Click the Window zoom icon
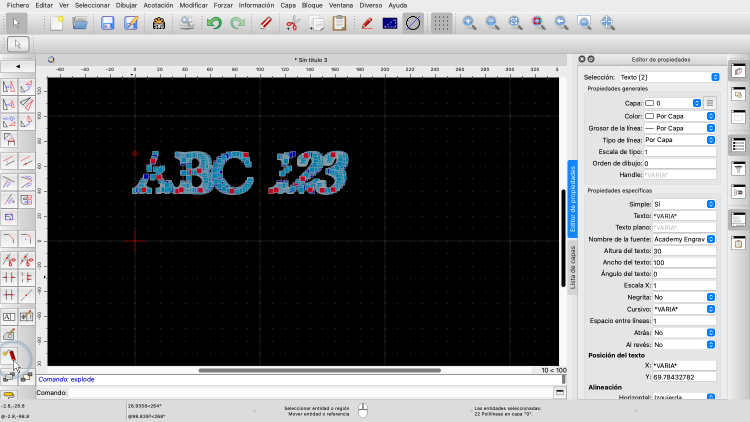This screenshot has width=750, height=422. [x=585, y=23]
